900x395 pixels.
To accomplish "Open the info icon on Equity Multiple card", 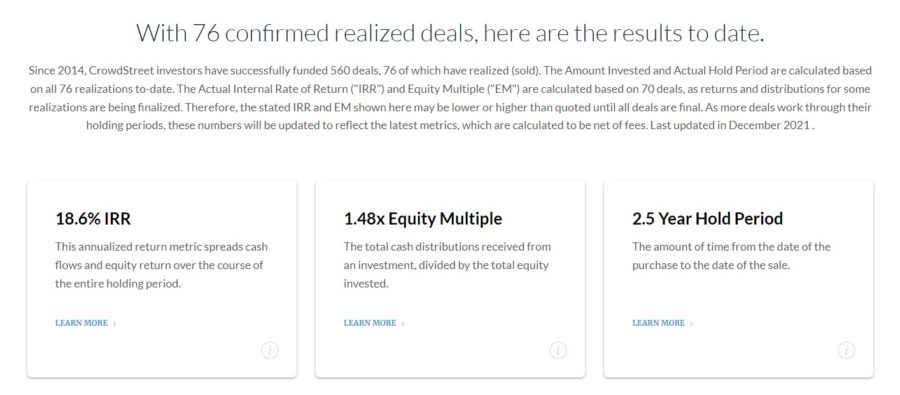I will point(558,350).
